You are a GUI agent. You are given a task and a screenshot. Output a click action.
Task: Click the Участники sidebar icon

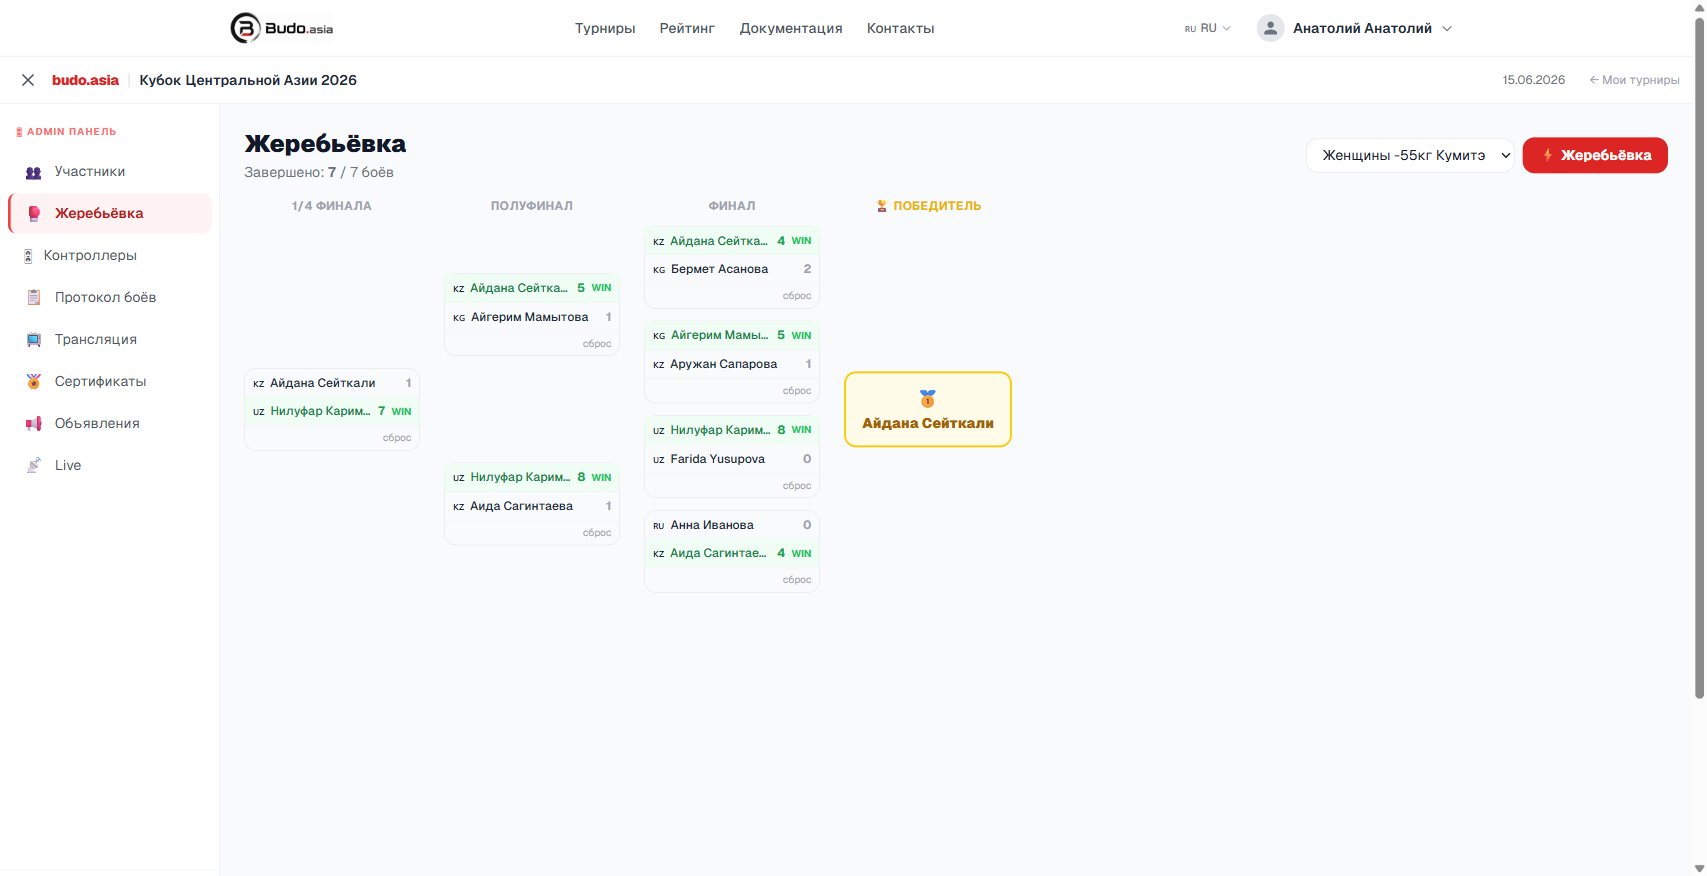[x=34, y=172]
